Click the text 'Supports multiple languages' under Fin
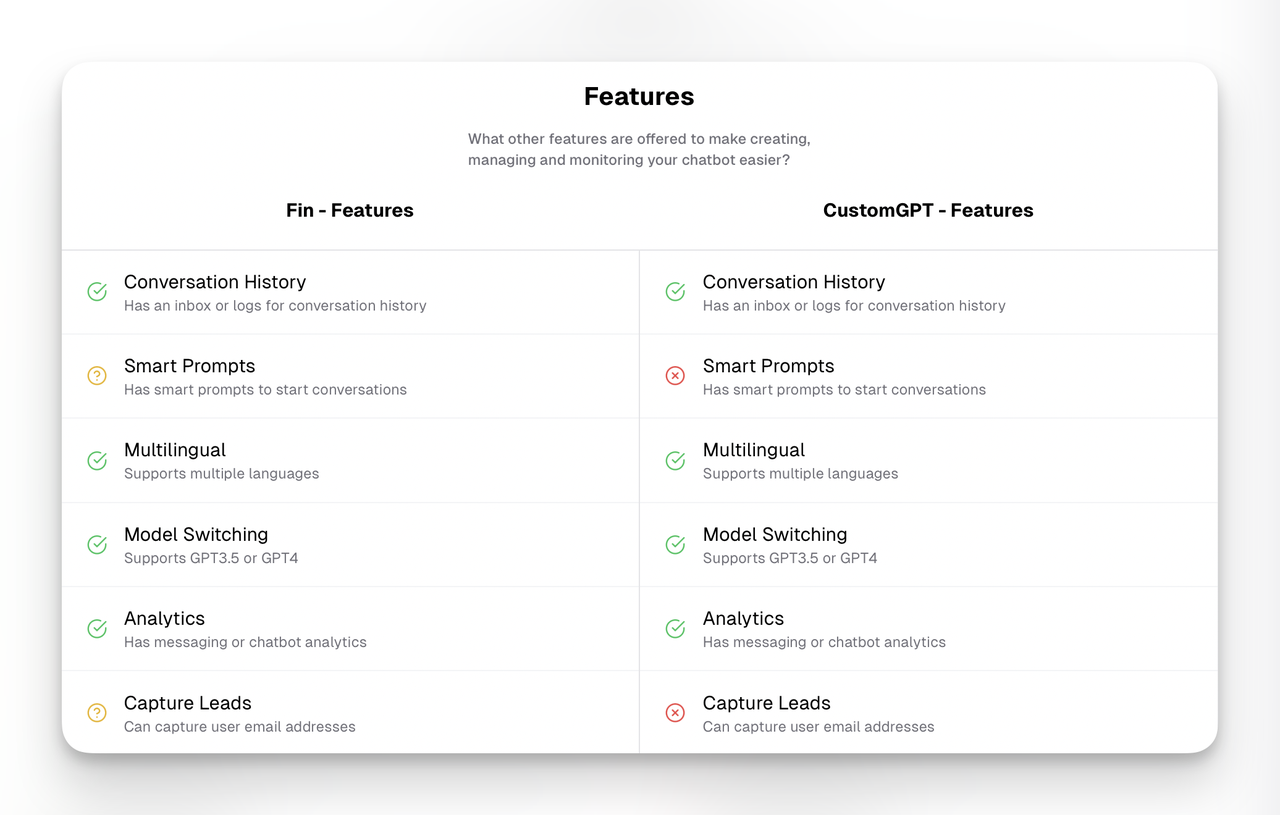This screenshot has width=1280, height=815. pyautogui.click(x=222, y=474)
